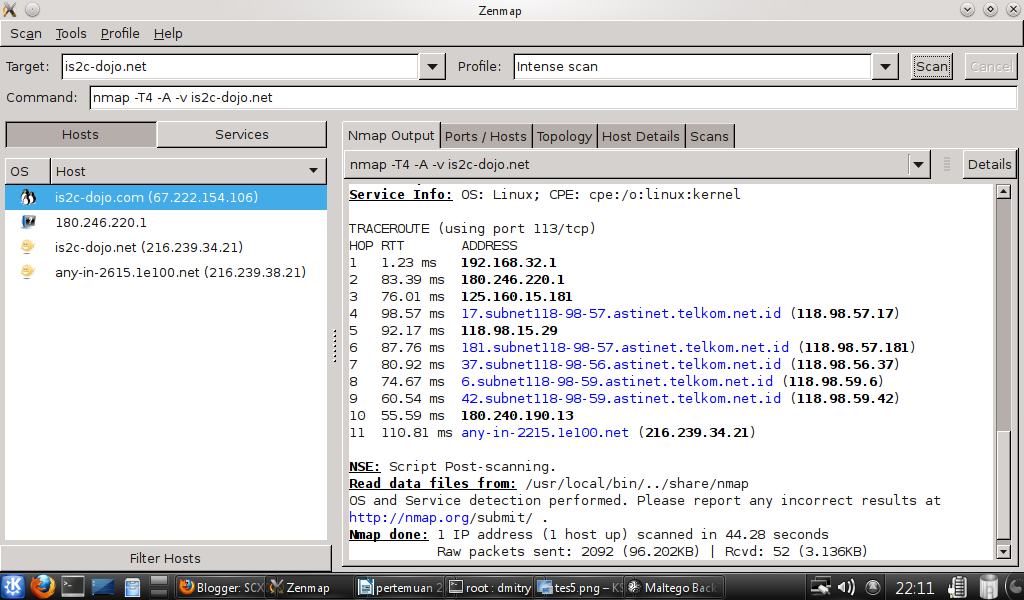Screen dimensions: 1024x600
Task: Open the network tray icon
Action: [x=820, y=587]
